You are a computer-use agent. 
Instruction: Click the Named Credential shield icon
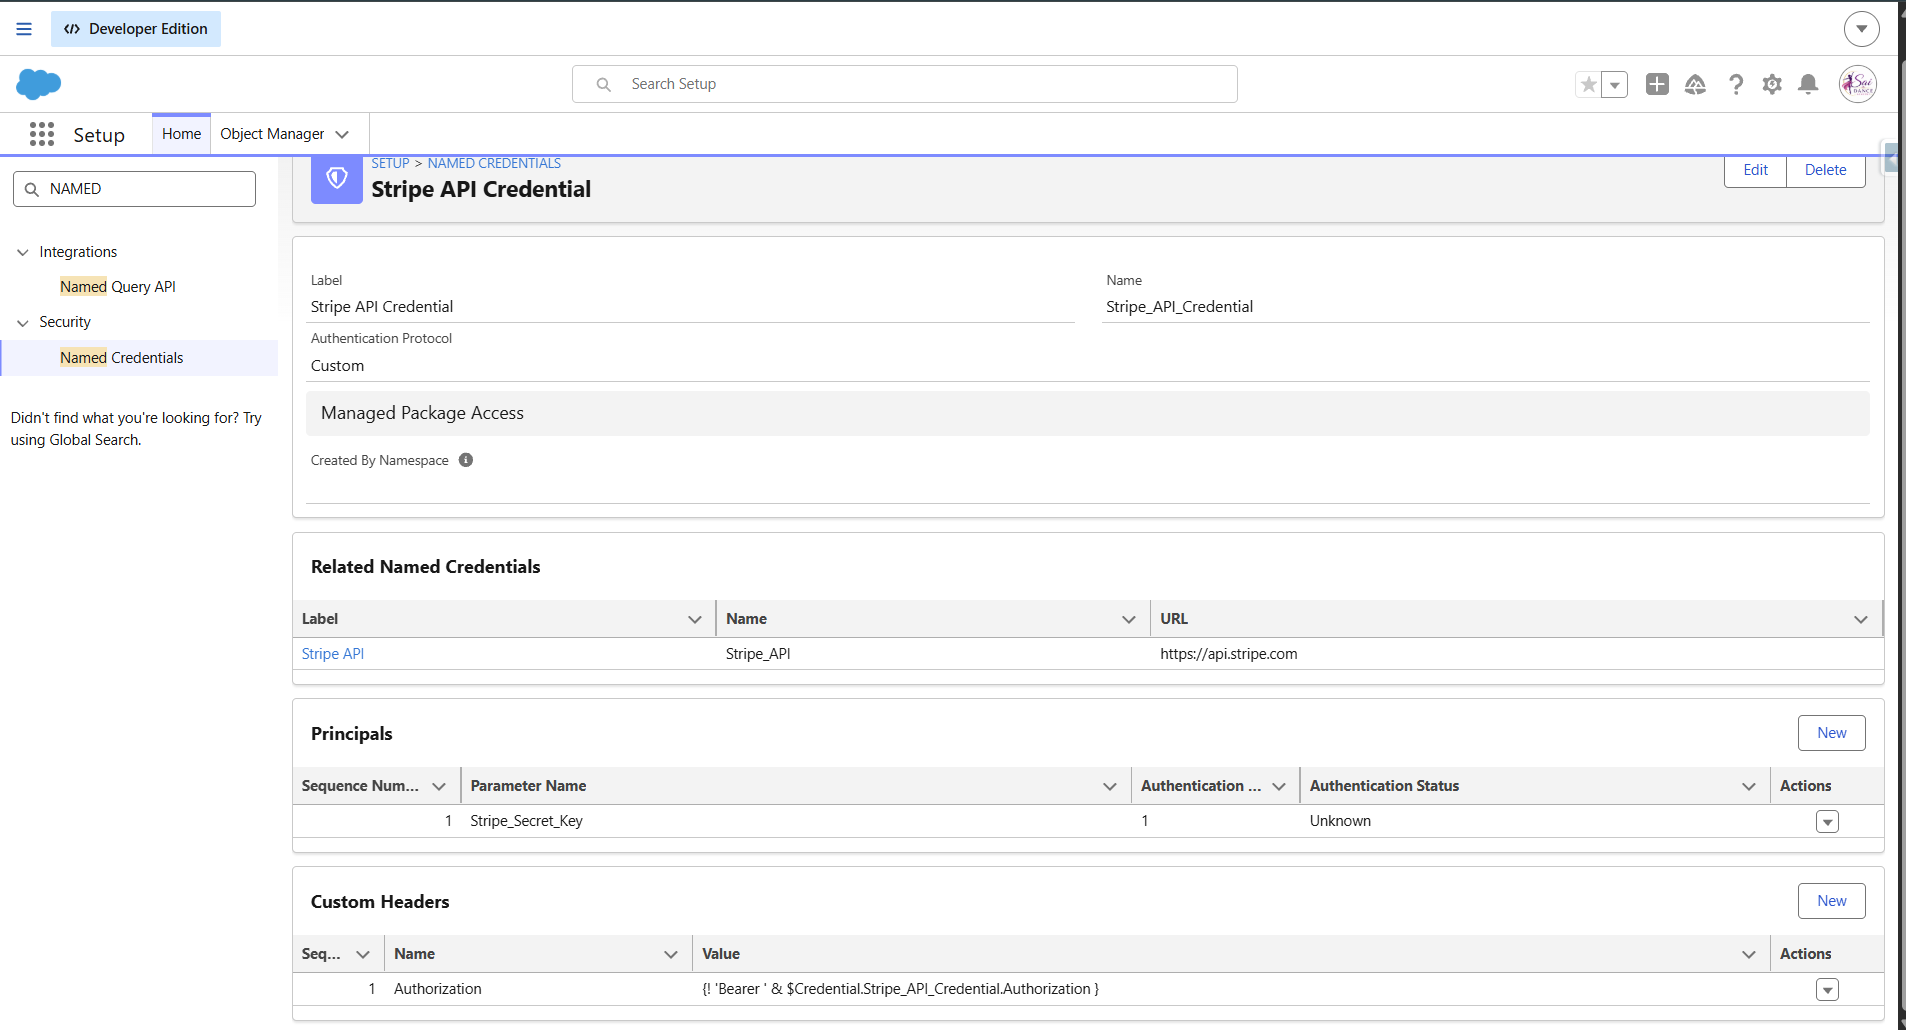337,178
